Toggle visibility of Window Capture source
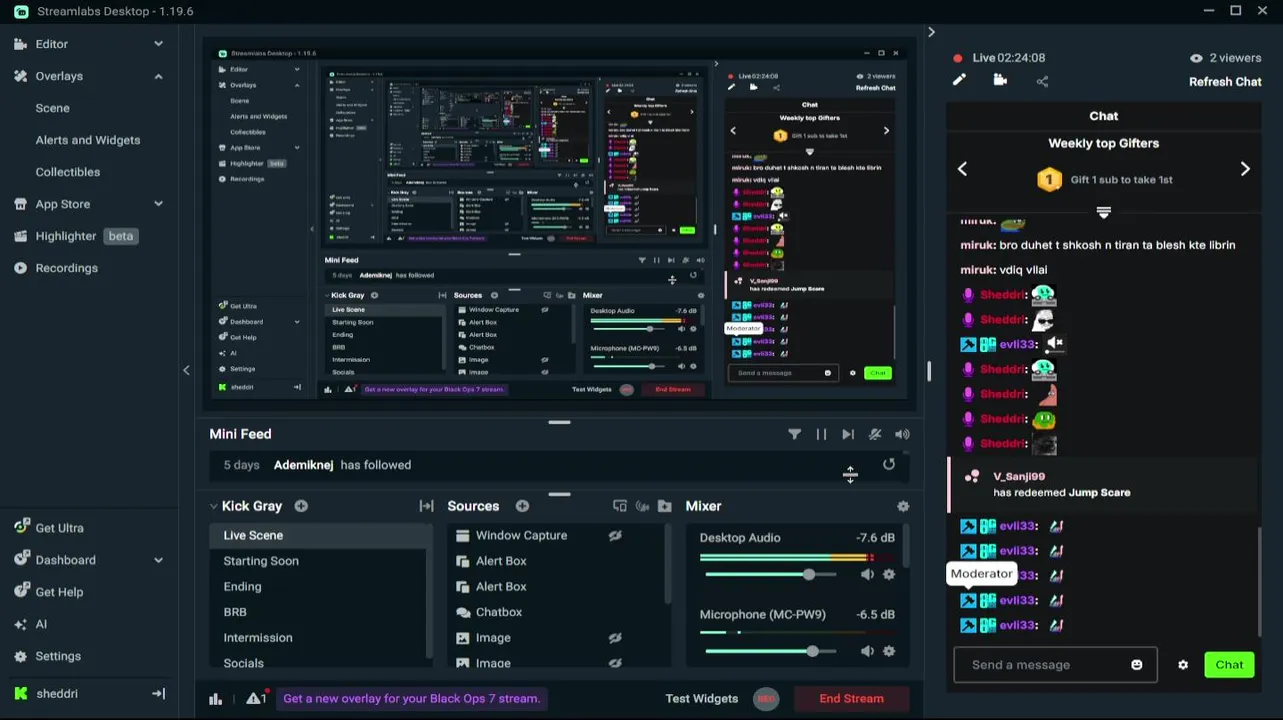 (615, 536)
